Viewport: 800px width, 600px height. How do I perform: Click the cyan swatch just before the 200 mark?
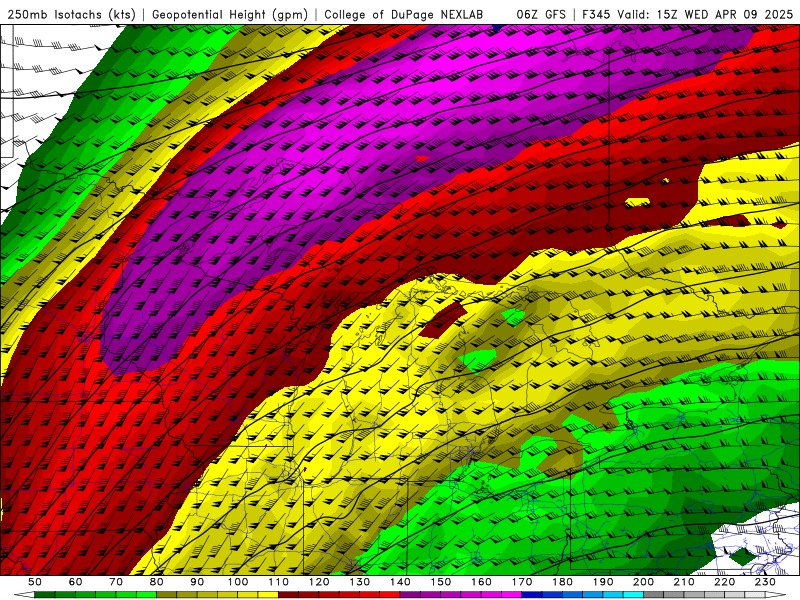click(633, 595)
